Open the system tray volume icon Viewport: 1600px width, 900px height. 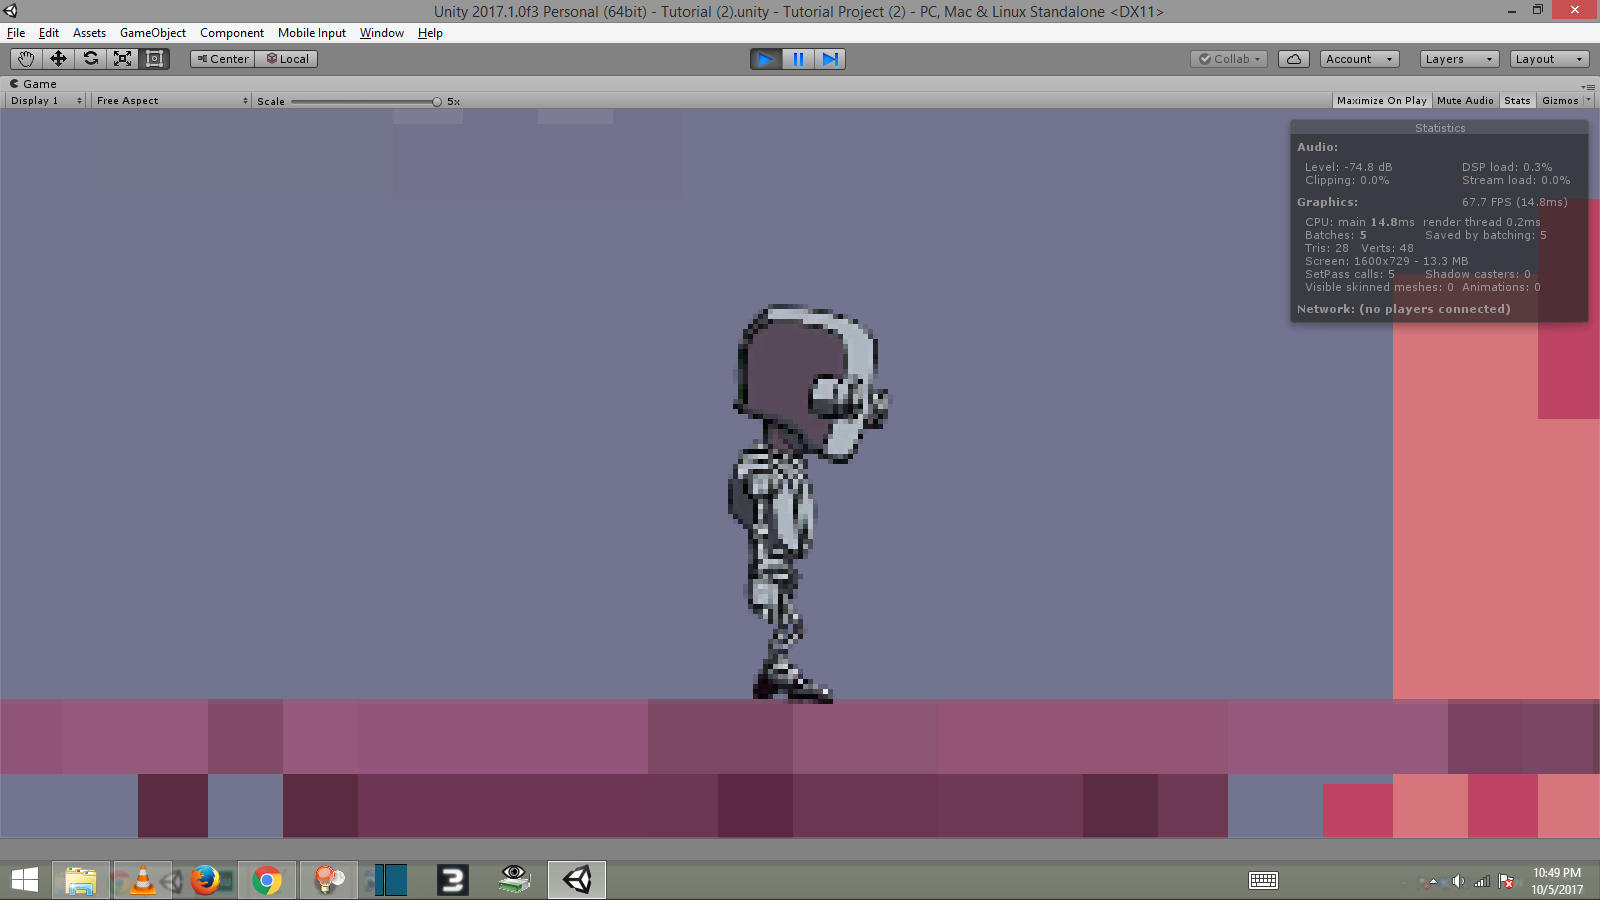coord(1458,881)
